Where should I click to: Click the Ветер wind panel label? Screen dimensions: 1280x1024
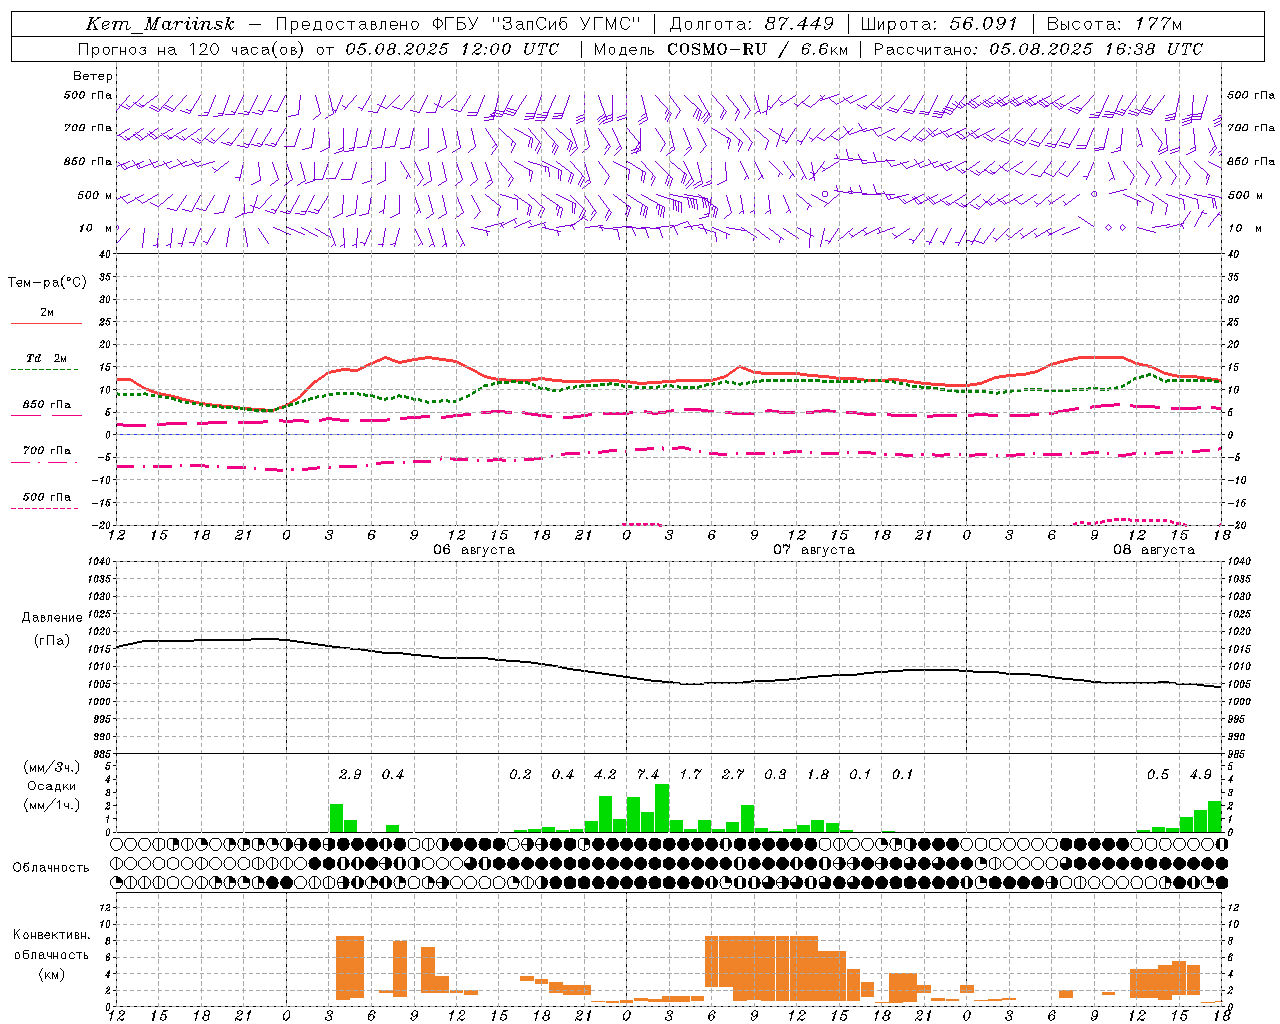[x=93, y=76]
